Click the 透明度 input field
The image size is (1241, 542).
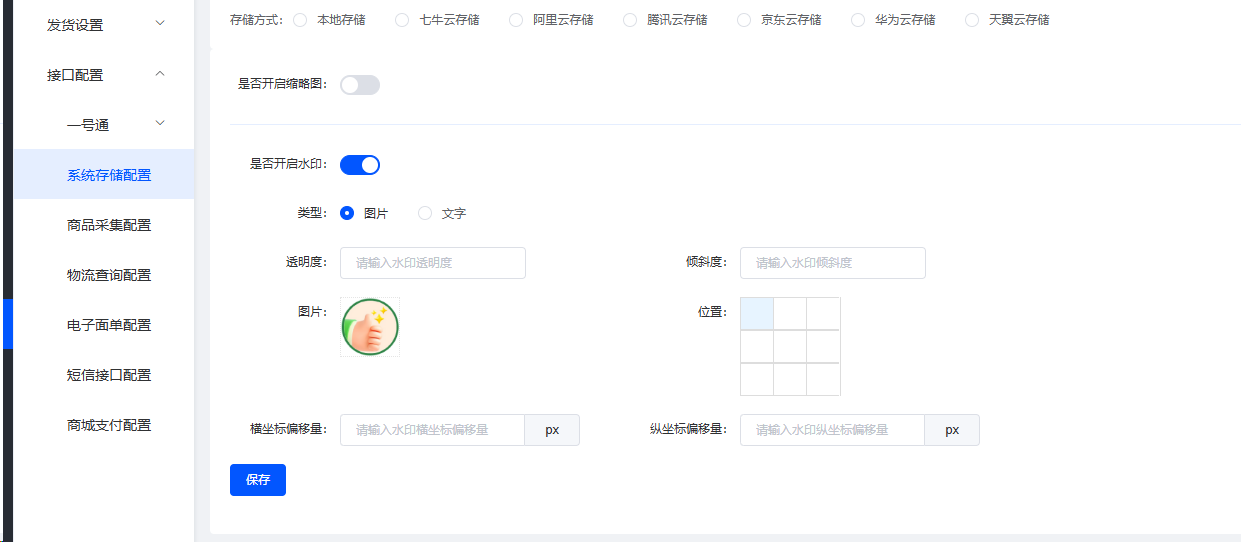click(x=433, y=263)
